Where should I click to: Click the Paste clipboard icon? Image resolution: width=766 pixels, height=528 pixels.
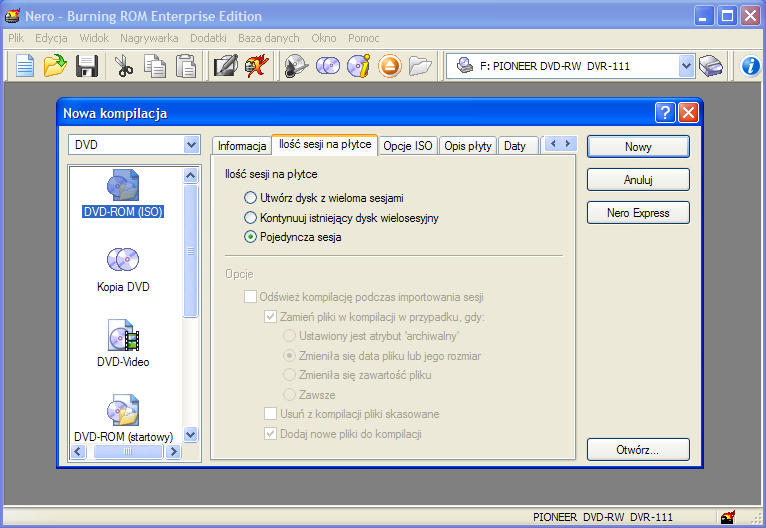coord(186,66)
